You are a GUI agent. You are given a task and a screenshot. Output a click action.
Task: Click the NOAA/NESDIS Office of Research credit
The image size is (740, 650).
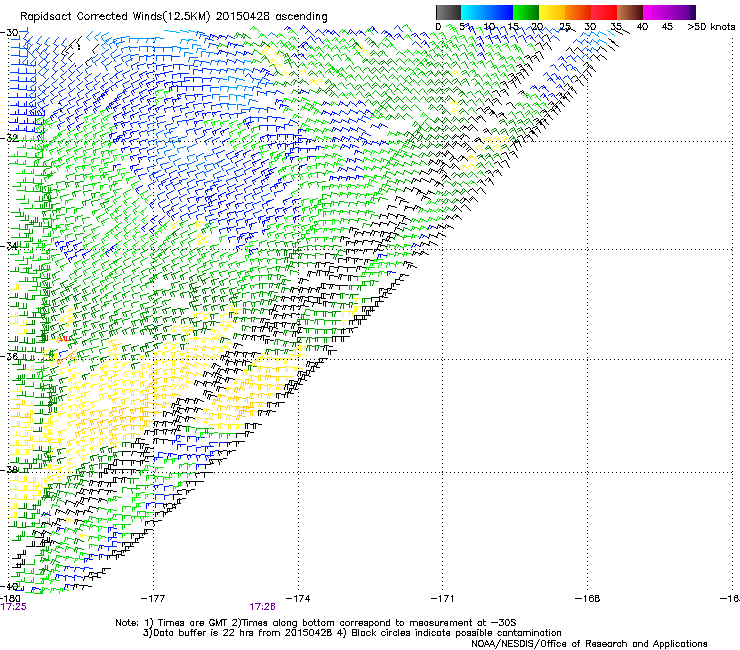(589, 644)
